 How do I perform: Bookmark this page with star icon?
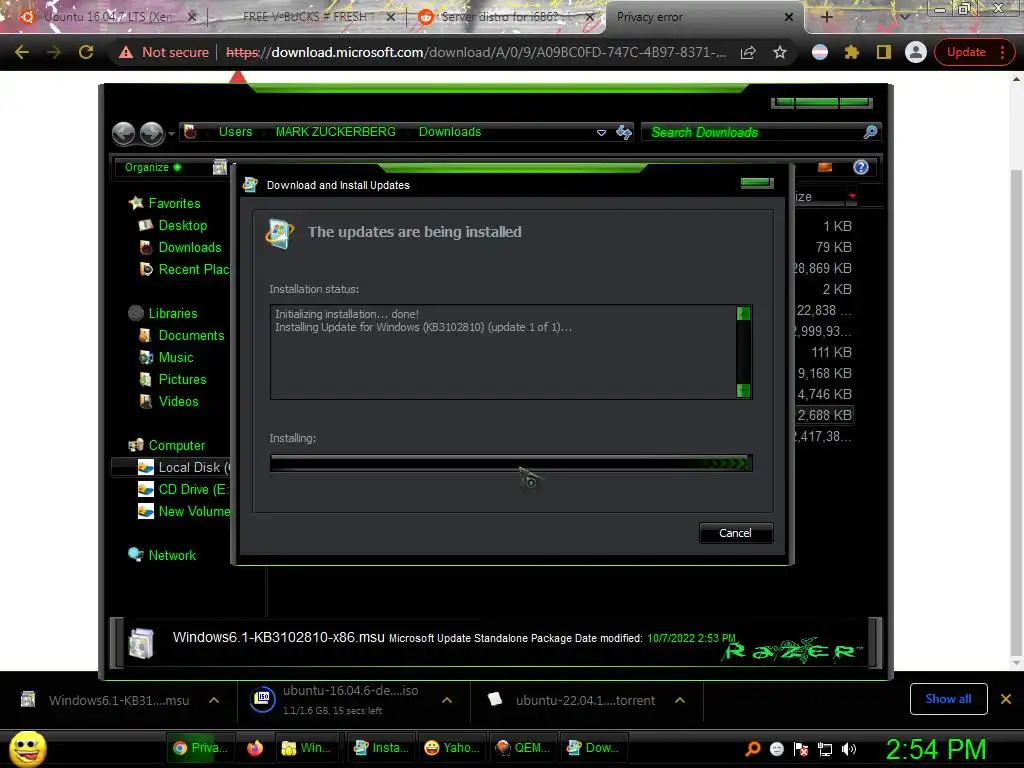pos(780,52)
